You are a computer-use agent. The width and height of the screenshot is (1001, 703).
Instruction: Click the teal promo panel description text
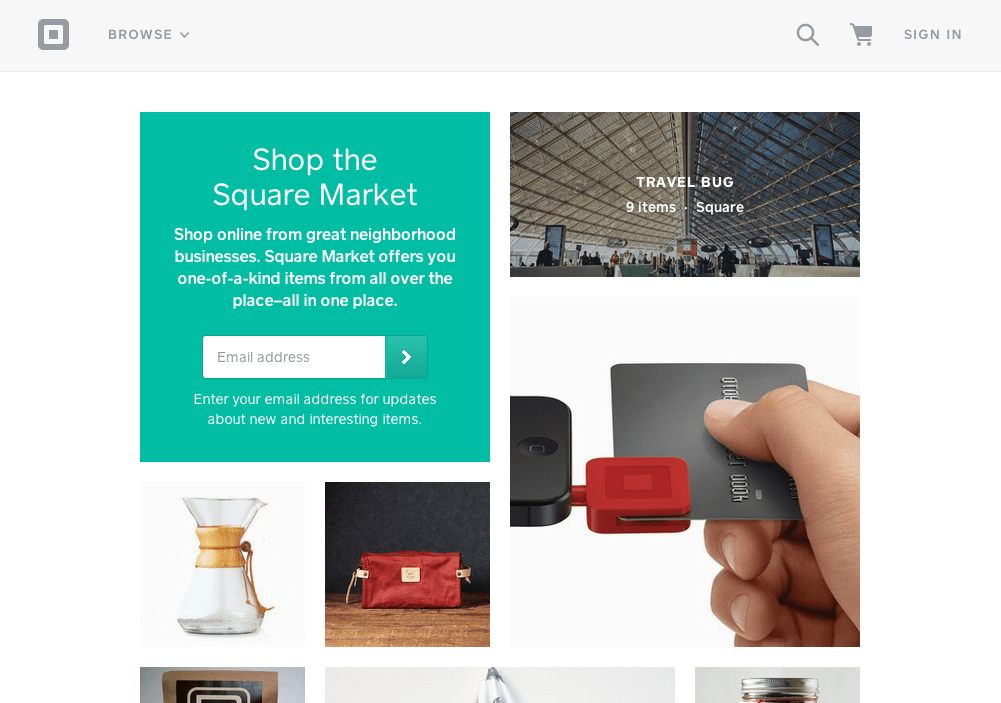[x=315, y=268]
